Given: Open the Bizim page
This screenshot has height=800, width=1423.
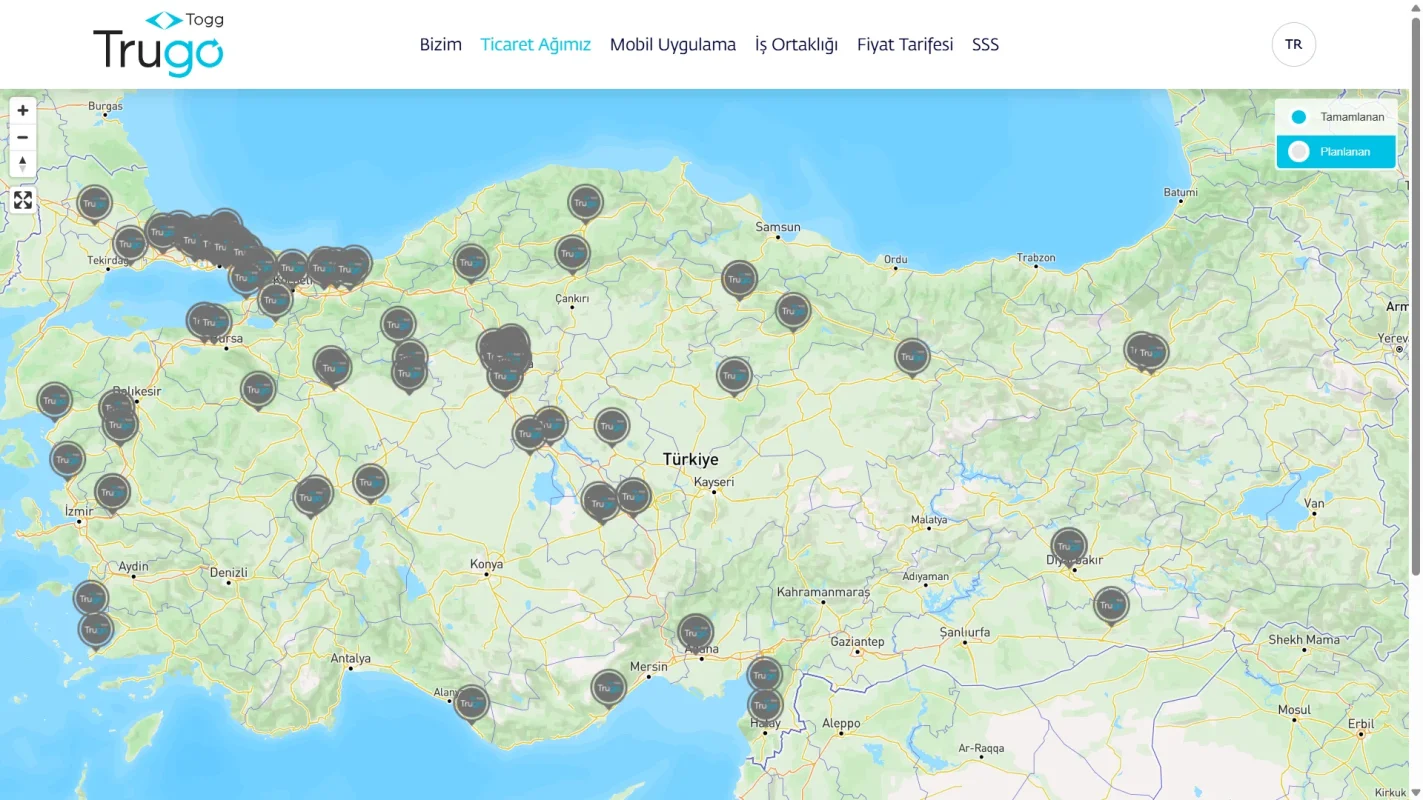Looking at the screenshot, I should click(440, 44).
